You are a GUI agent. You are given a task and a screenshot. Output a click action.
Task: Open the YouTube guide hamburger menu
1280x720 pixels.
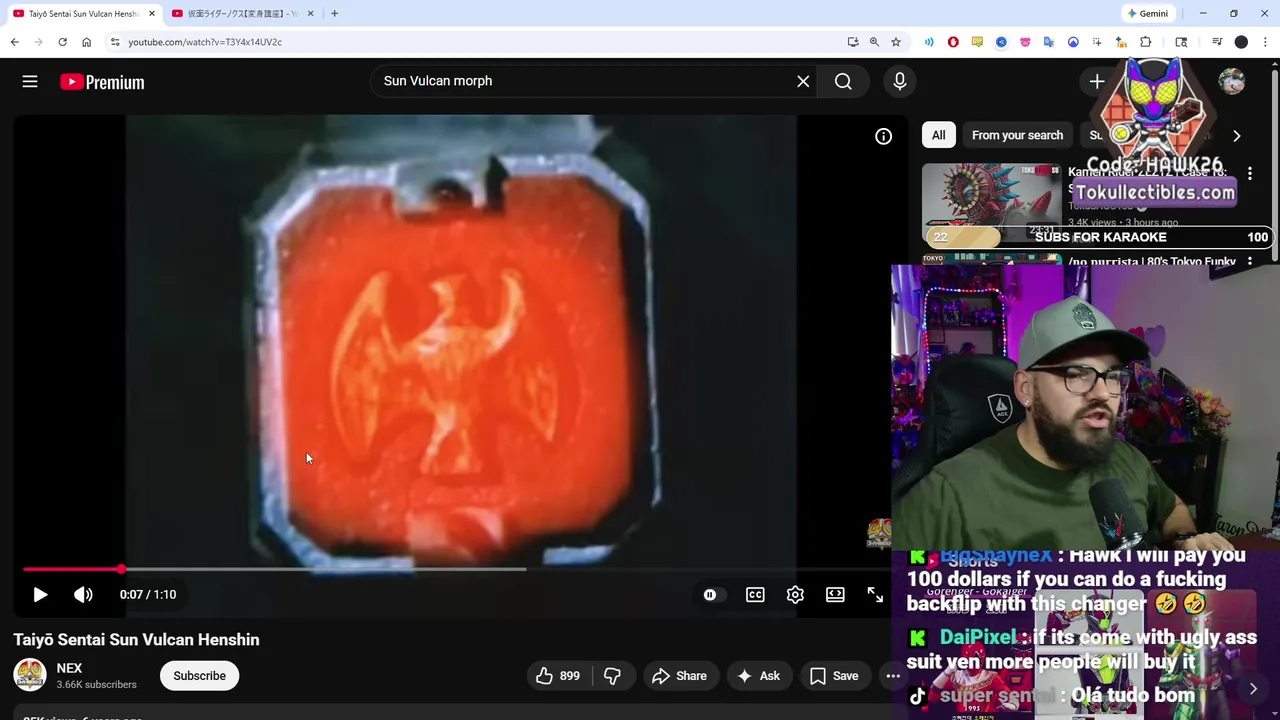tap(30, 82)
